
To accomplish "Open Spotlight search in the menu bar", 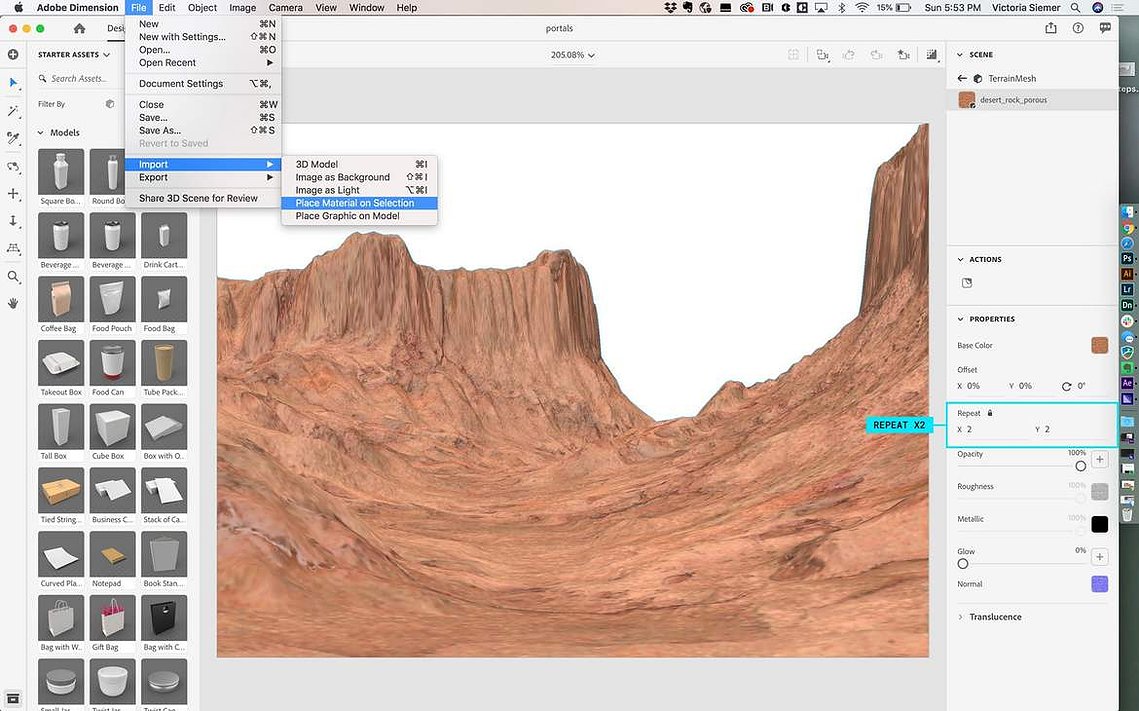I will click(x=1075, y=7).
